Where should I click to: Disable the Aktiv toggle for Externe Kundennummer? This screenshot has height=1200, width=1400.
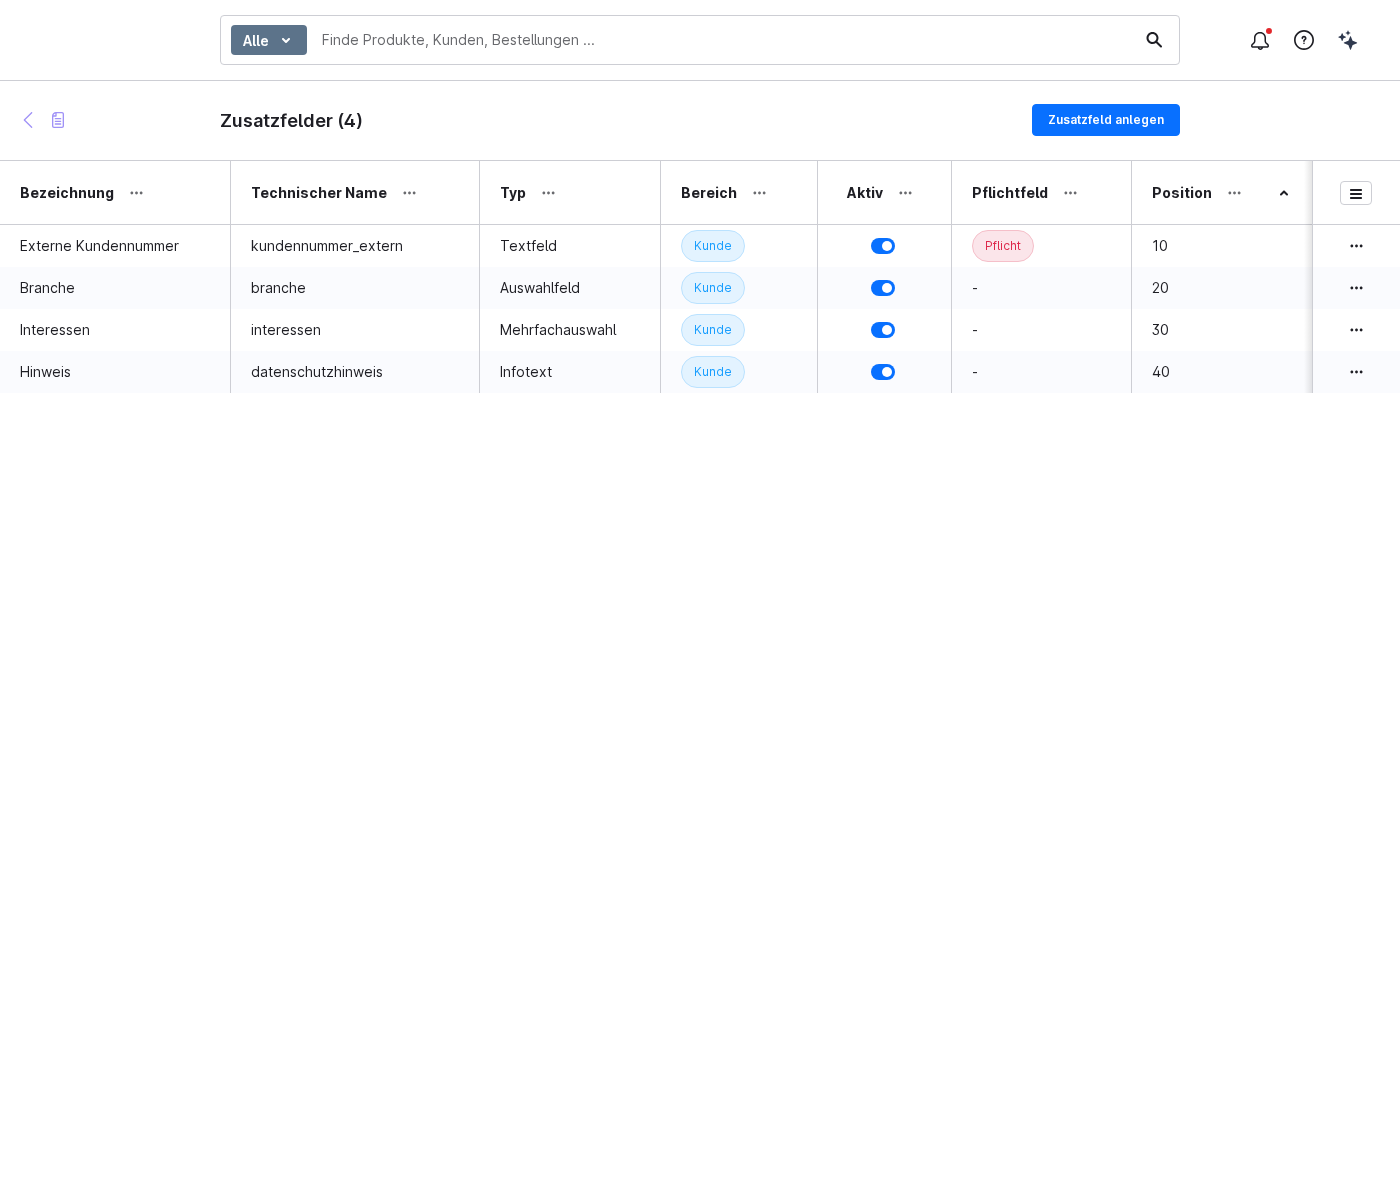point(883,246)
